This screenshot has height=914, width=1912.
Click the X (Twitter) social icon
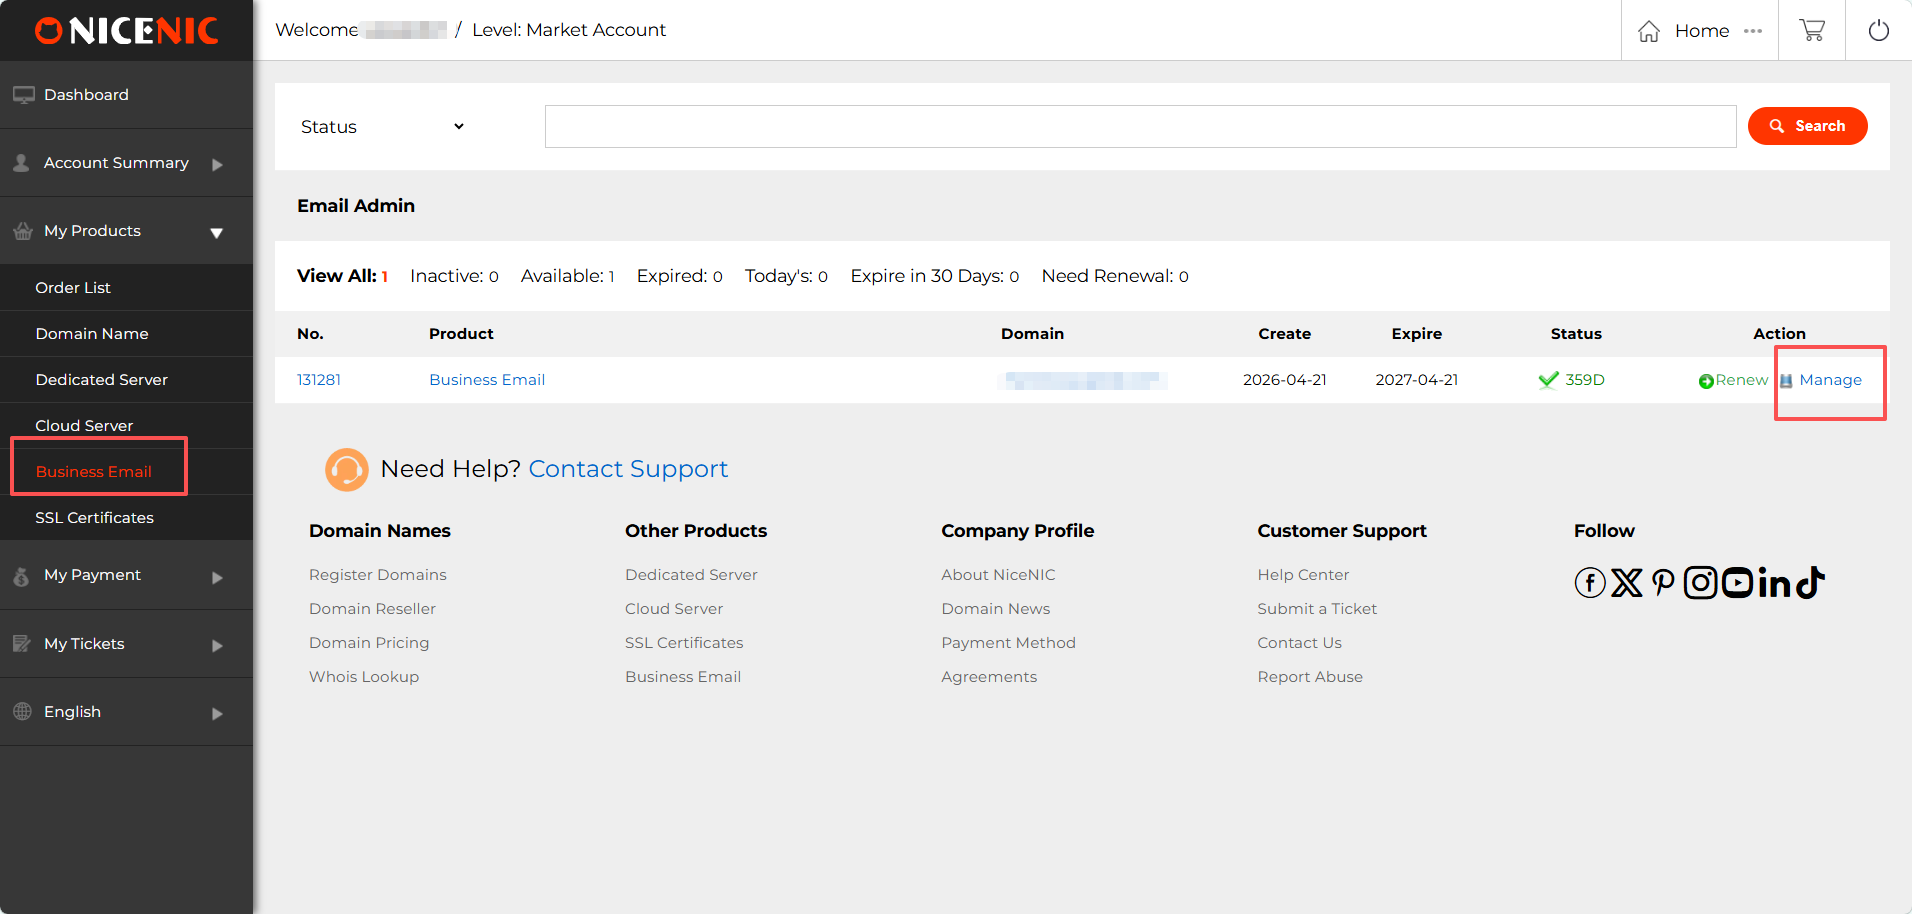(x=1626, y=582)
